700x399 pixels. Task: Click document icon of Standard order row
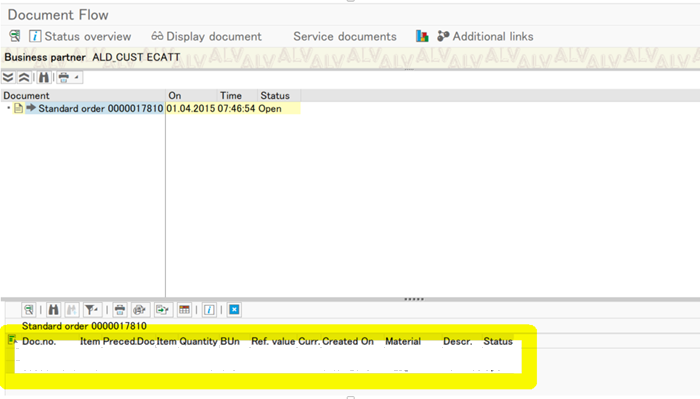pyautogui.click(x=18, y=108)
